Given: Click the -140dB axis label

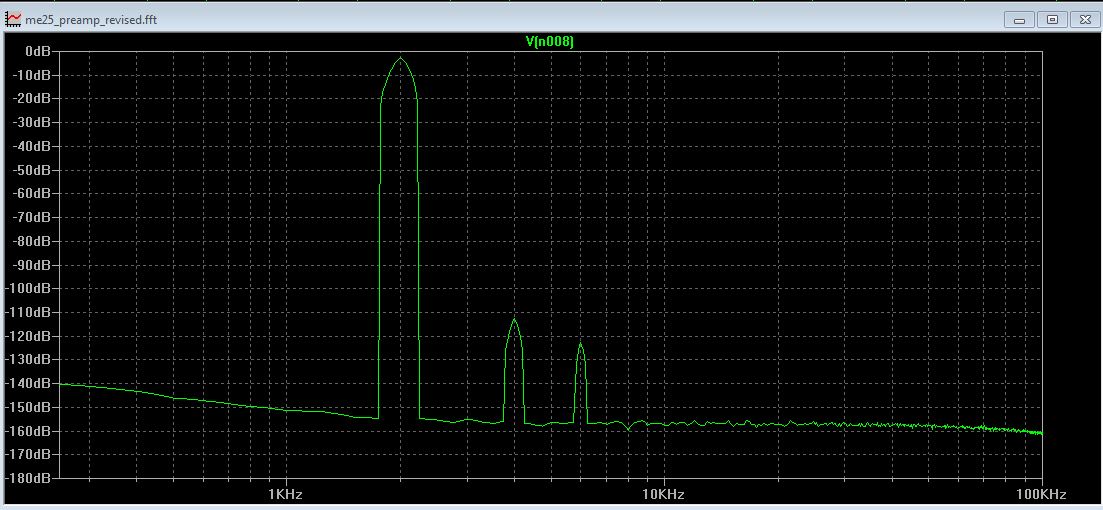Looking at the screenshot, I should 29,383.
